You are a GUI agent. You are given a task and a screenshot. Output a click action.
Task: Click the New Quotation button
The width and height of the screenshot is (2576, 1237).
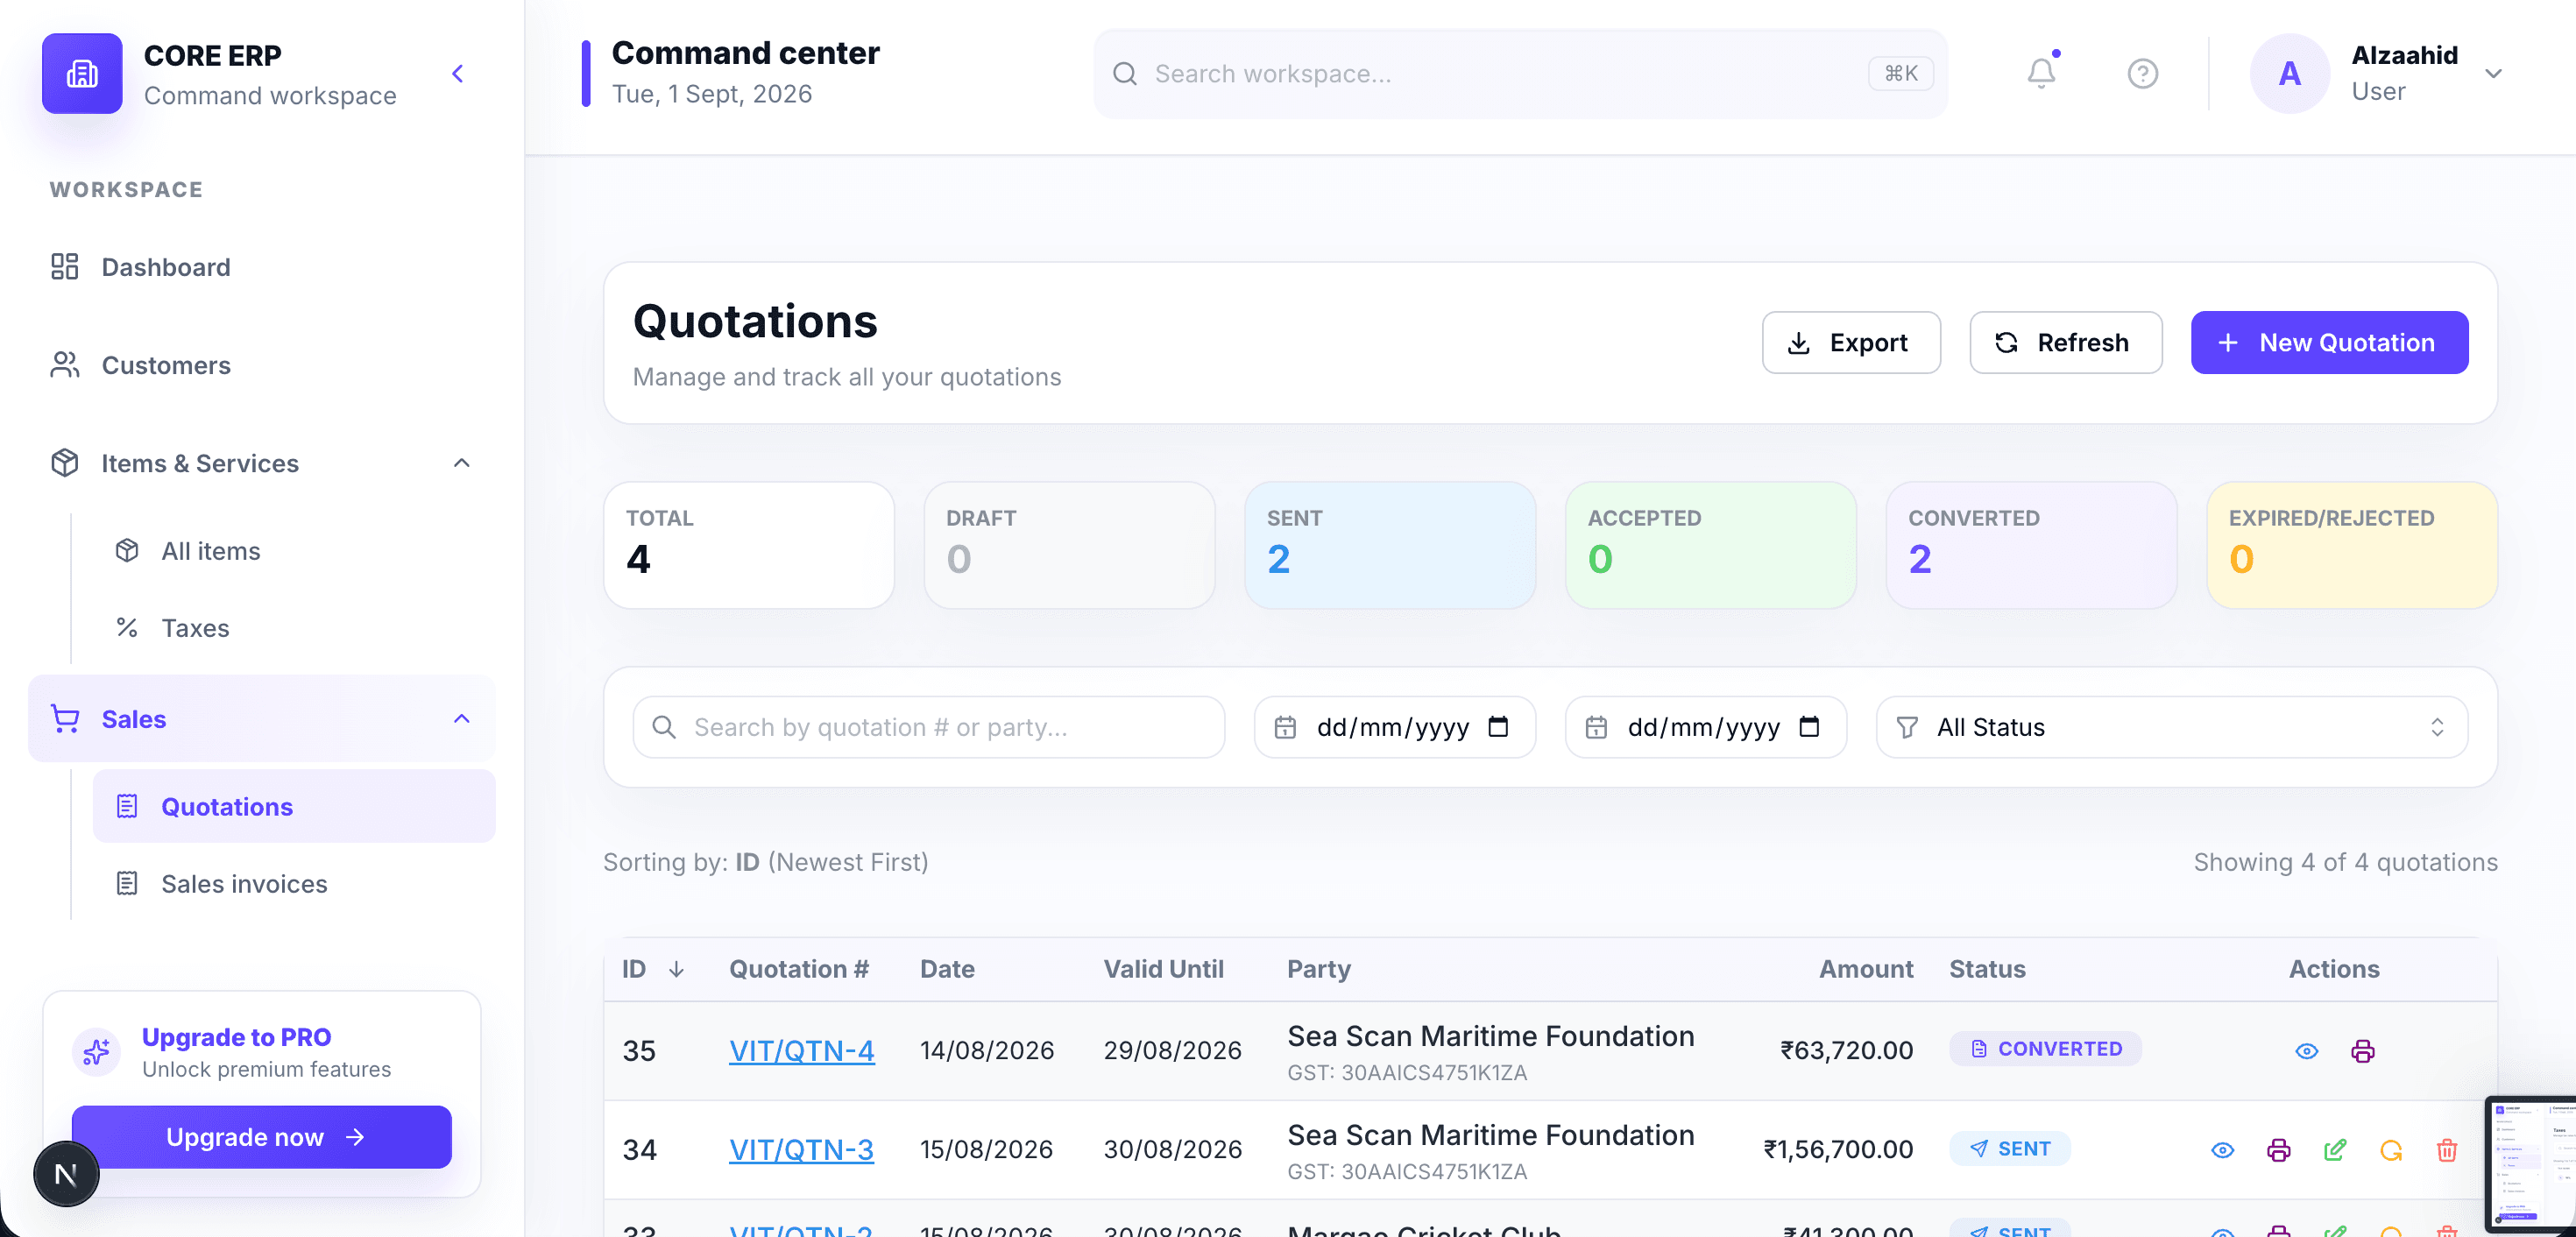point(2329,343)
